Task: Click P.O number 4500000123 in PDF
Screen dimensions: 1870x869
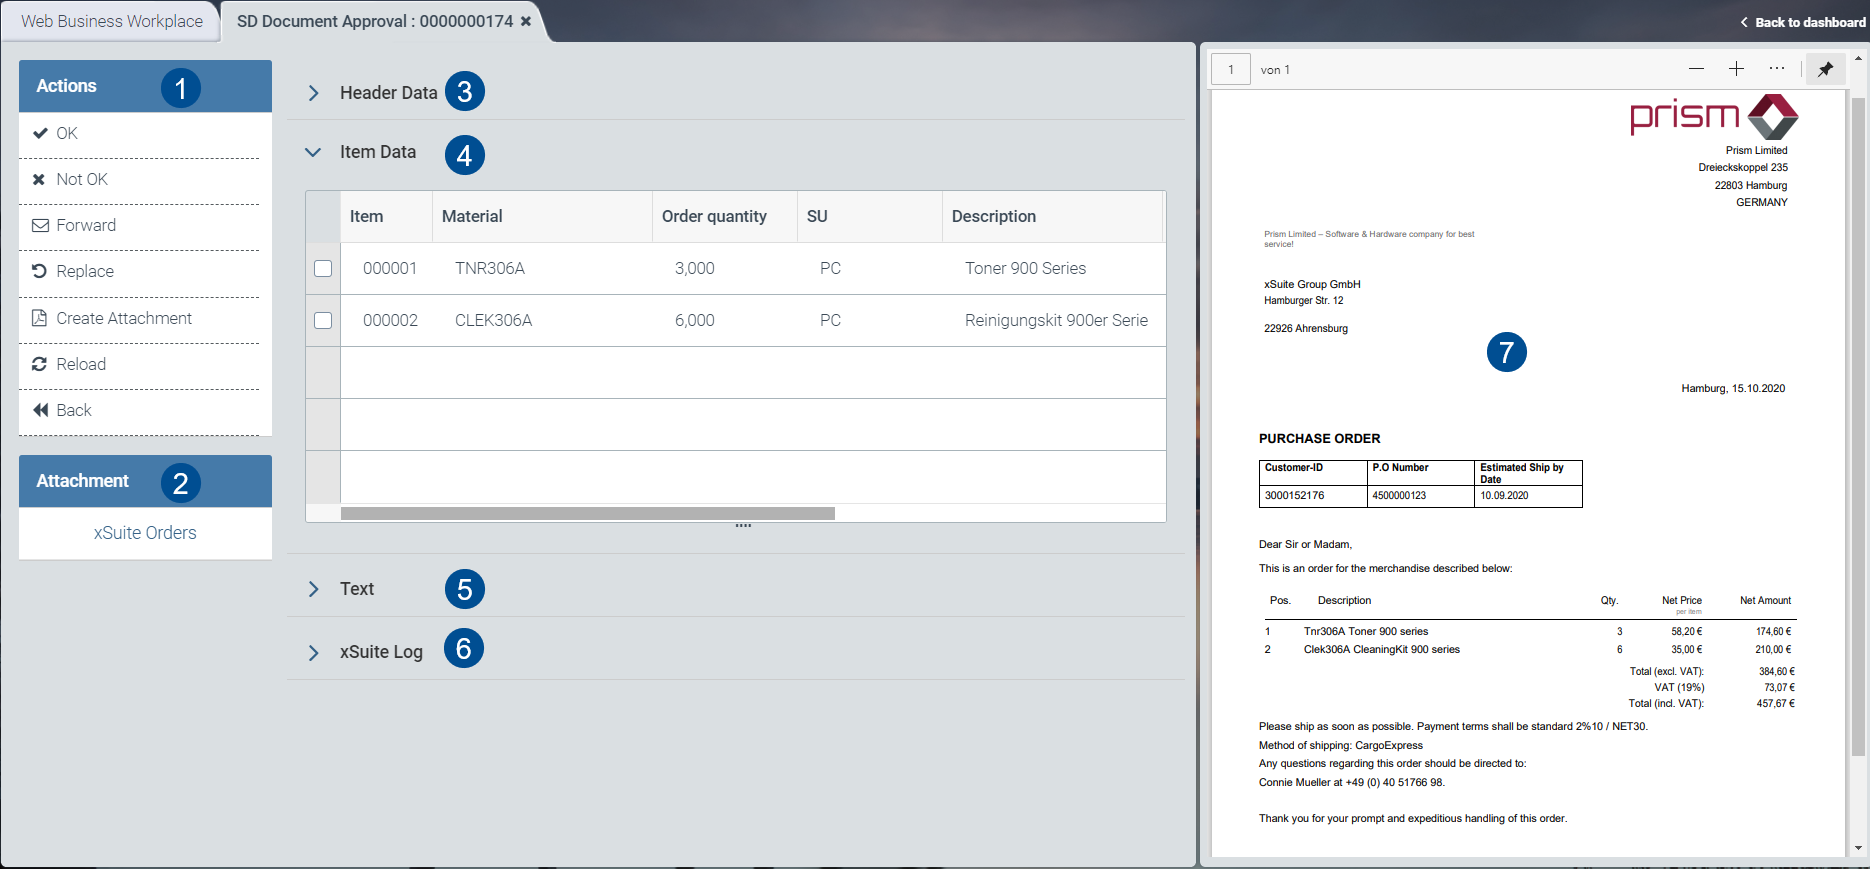Action: pos(1399,496)
